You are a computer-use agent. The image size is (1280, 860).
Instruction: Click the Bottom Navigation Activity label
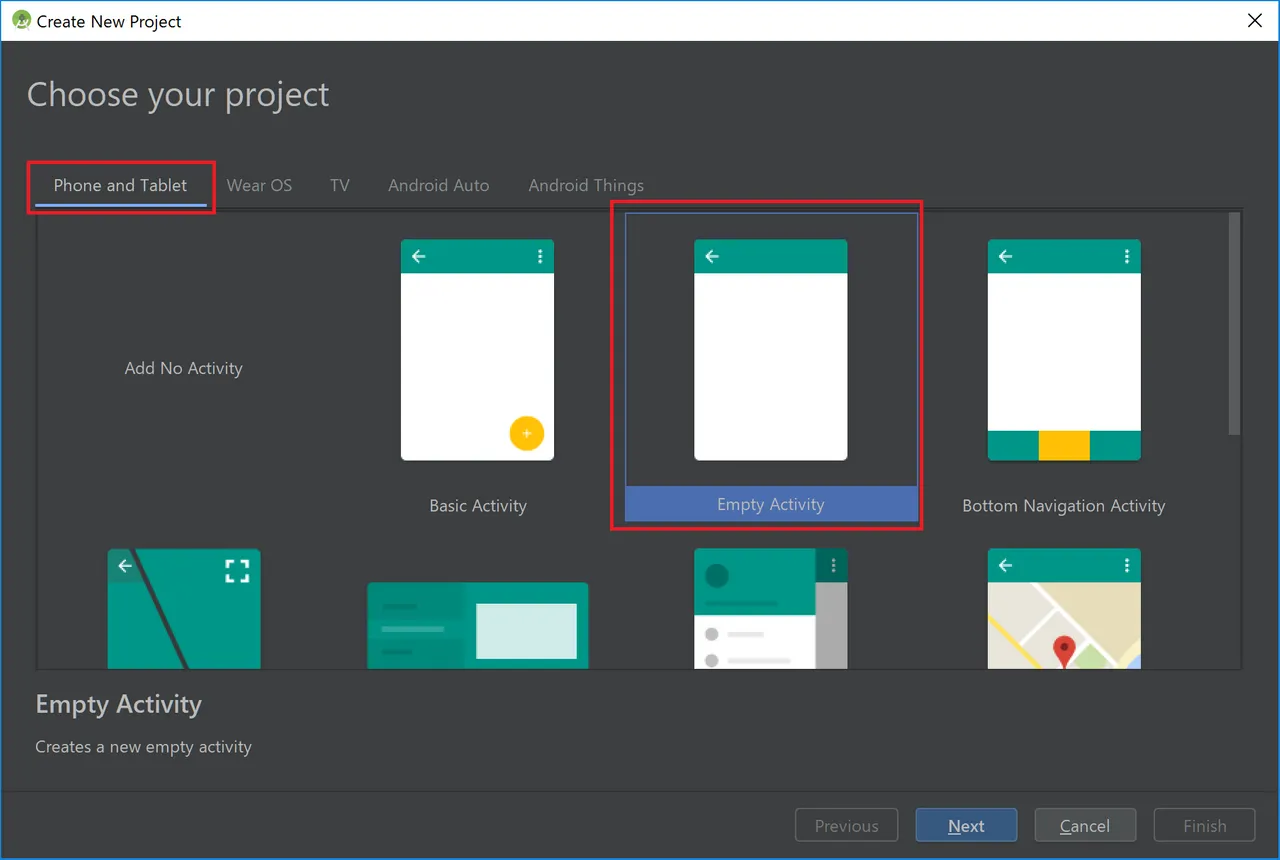coord(1064,506)
